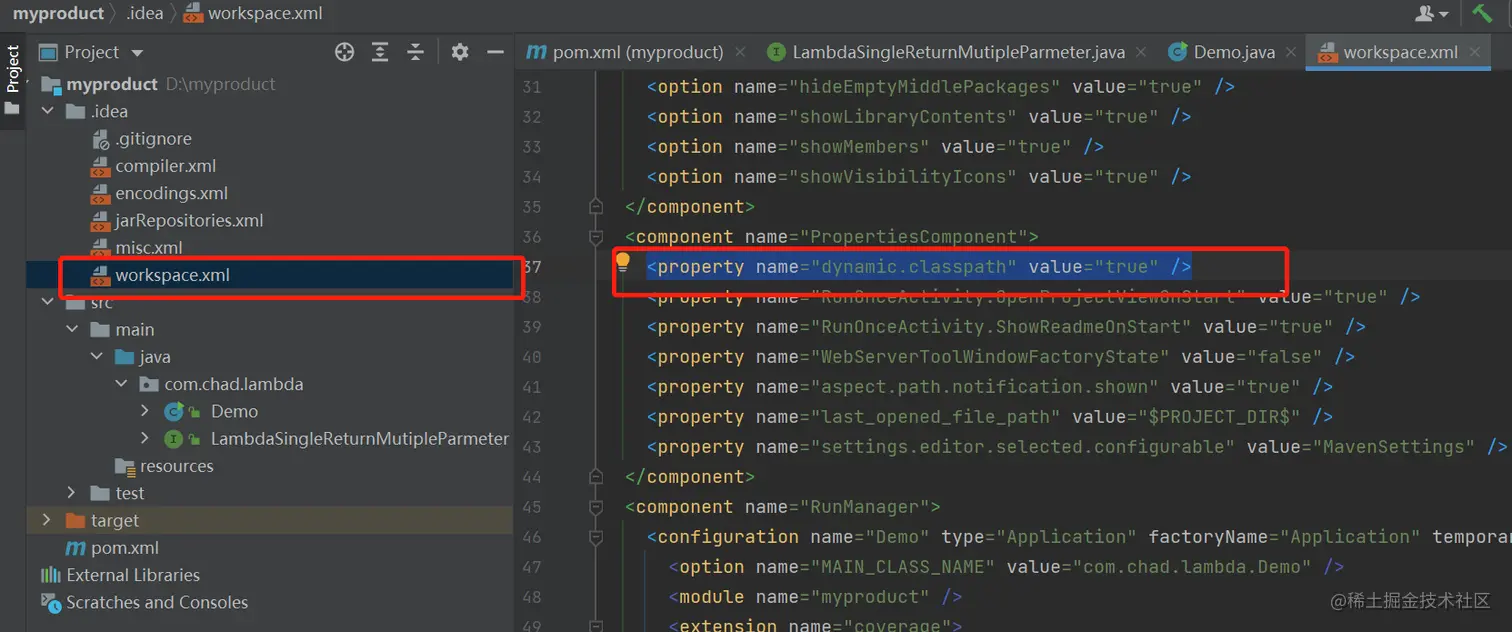Click the Scratches and Consoles icon
Screen dimensions: 1512x632
[x=50, y=602]
